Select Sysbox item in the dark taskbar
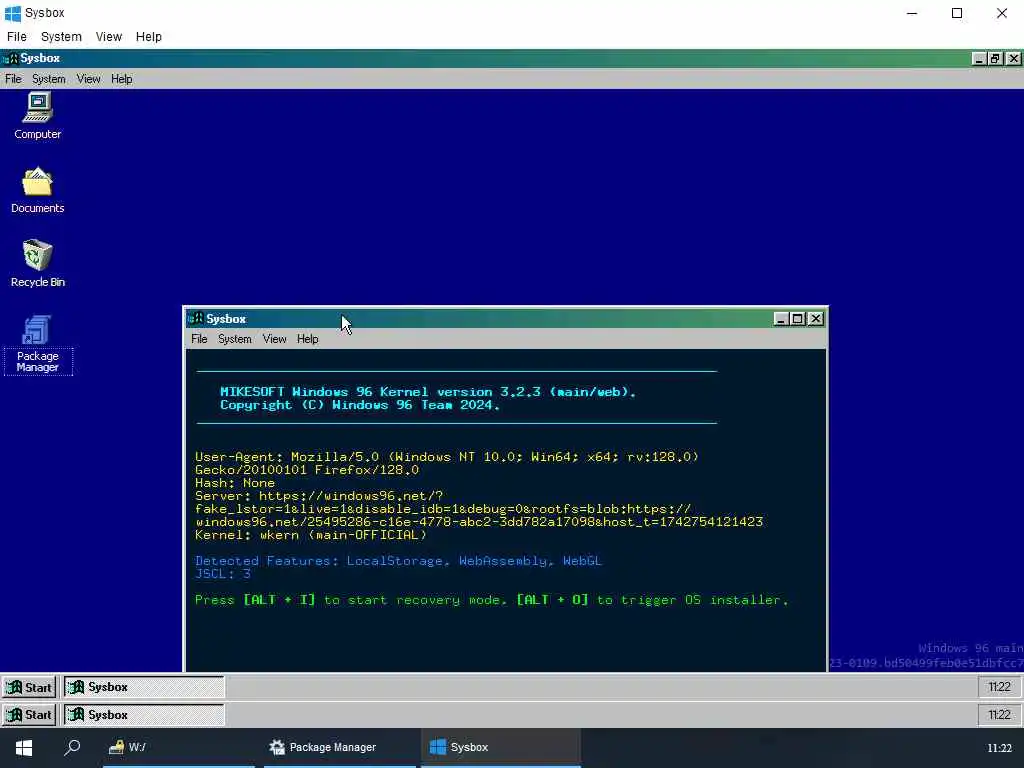 click(x=500, y=747)
